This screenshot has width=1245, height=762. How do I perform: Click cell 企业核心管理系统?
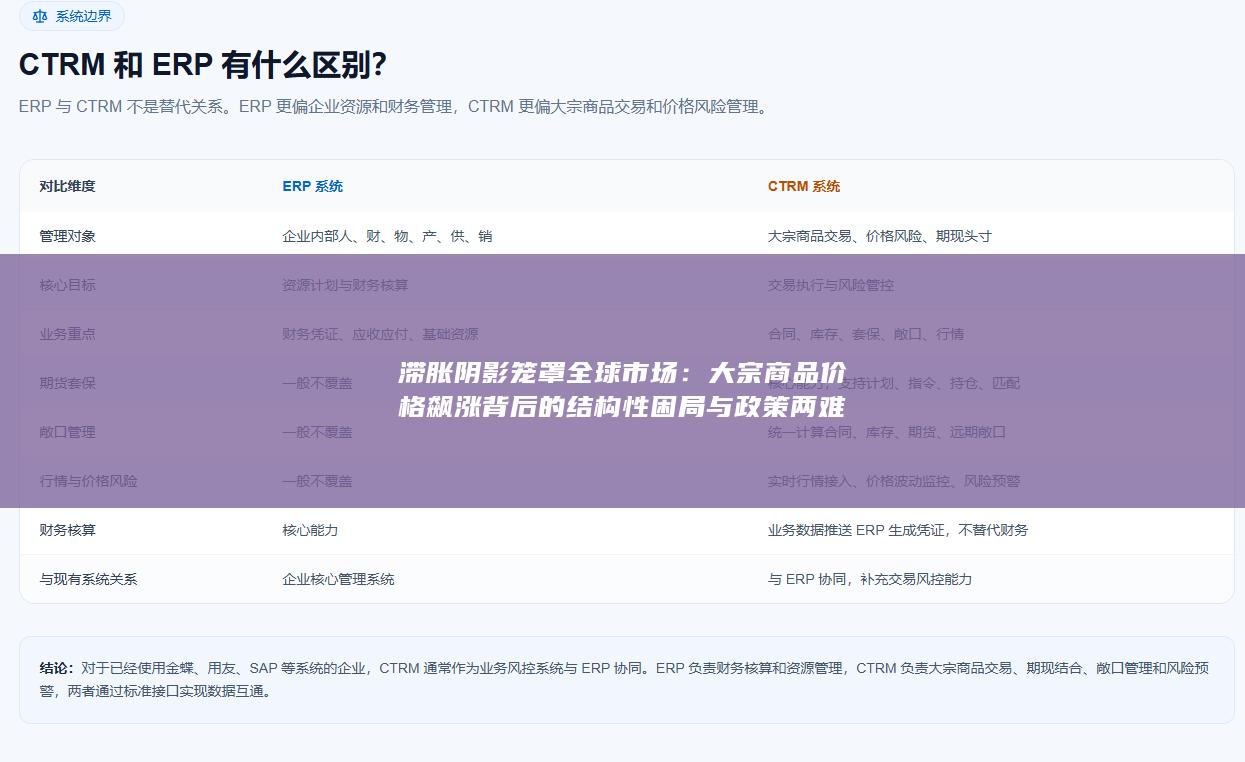pos(339,579)
